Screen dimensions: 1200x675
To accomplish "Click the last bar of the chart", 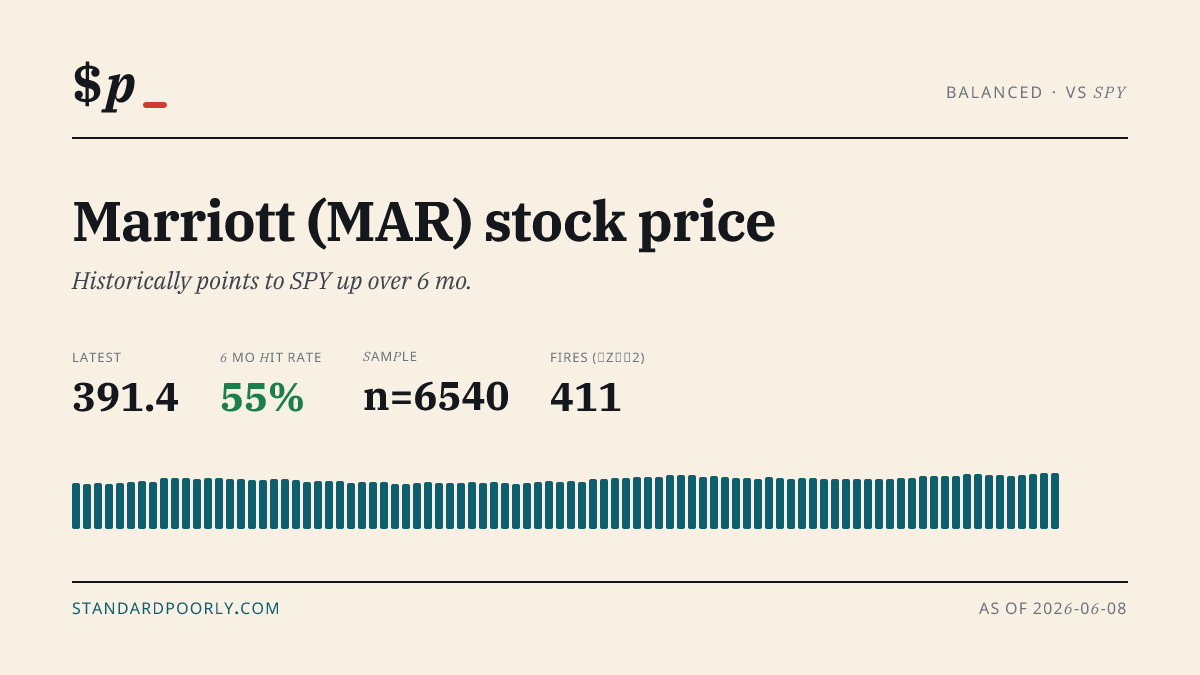I will [1055, 501].
